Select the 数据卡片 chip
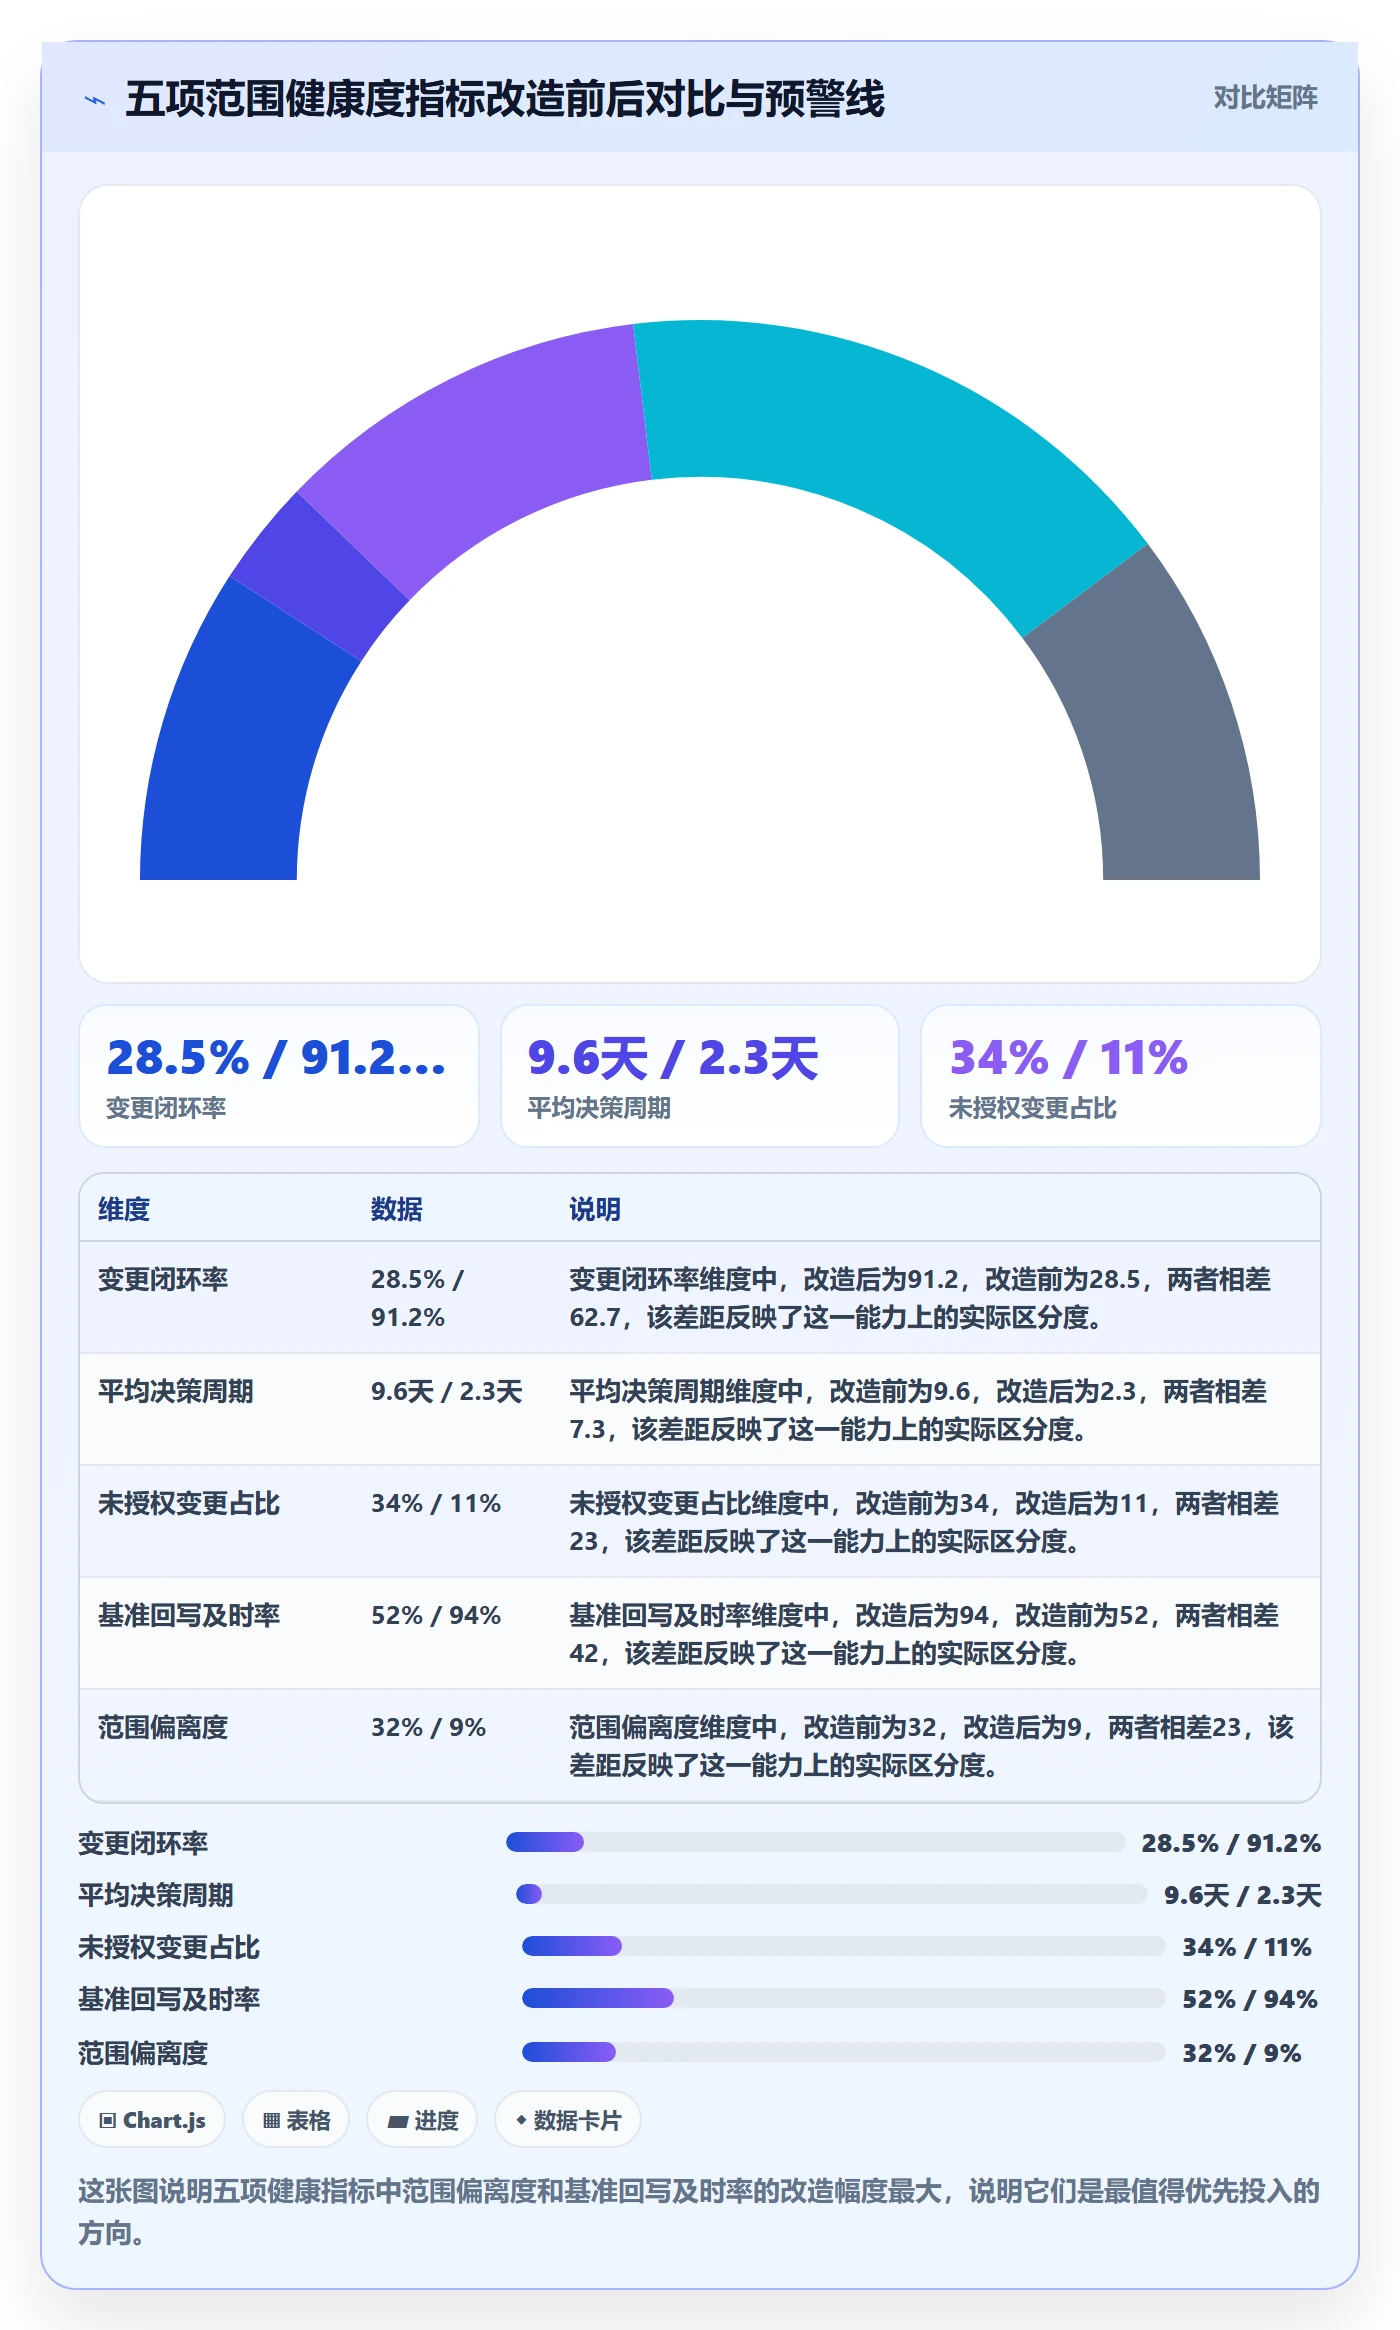1400x2330 pixels. pyautogui.click(x=568, y=2120)
